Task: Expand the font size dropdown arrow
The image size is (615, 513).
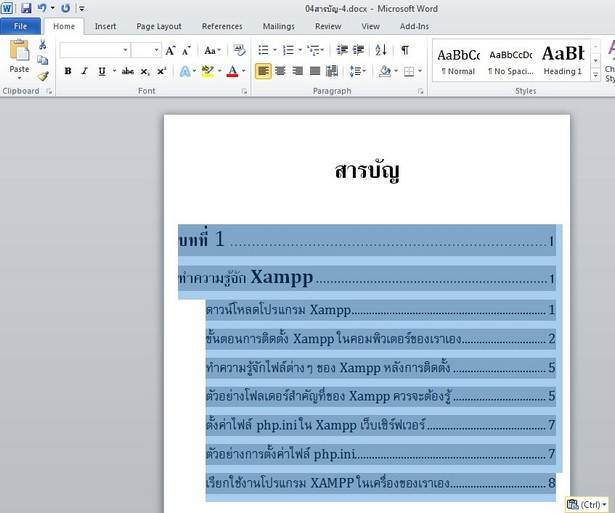Action: pos(156,50)
